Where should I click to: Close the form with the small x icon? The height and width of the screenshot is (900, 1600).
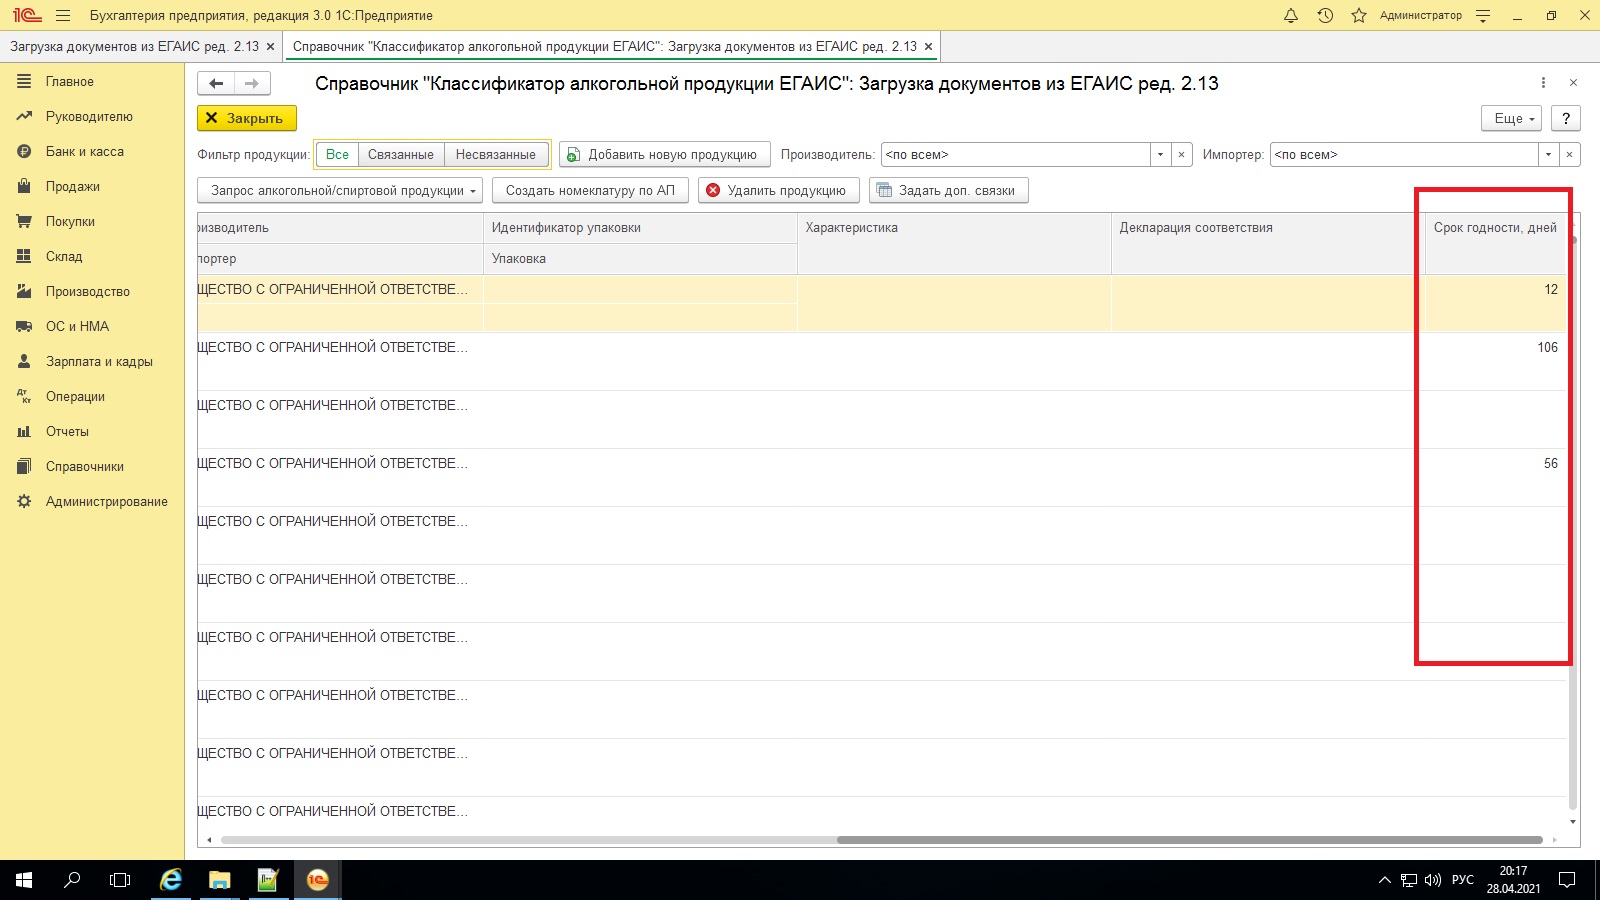[x=1573, y=83]
